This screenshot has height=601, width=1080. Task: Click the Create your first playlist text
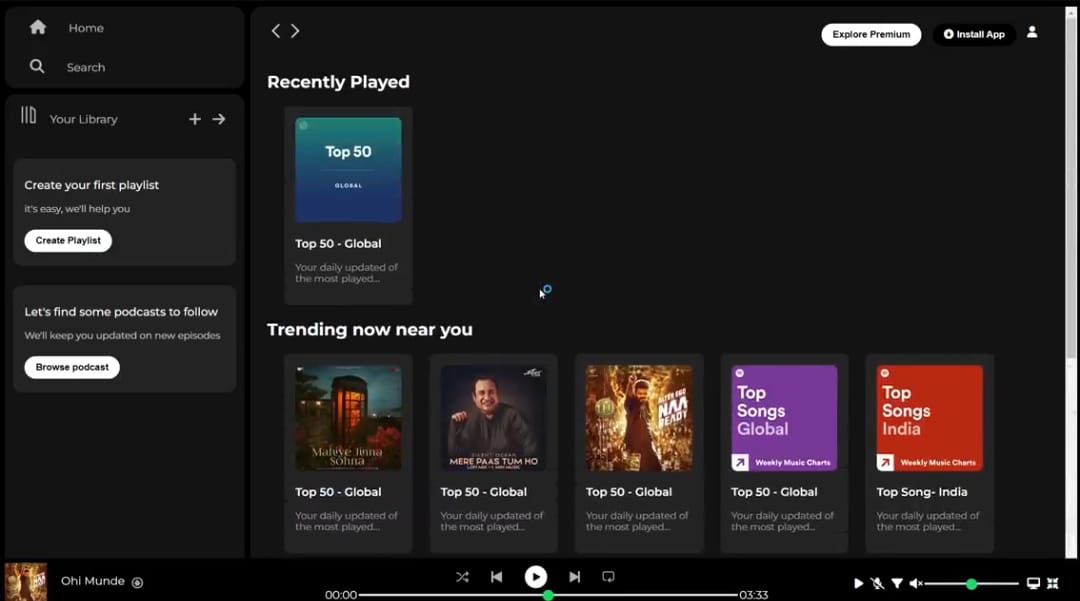point(92,185)
